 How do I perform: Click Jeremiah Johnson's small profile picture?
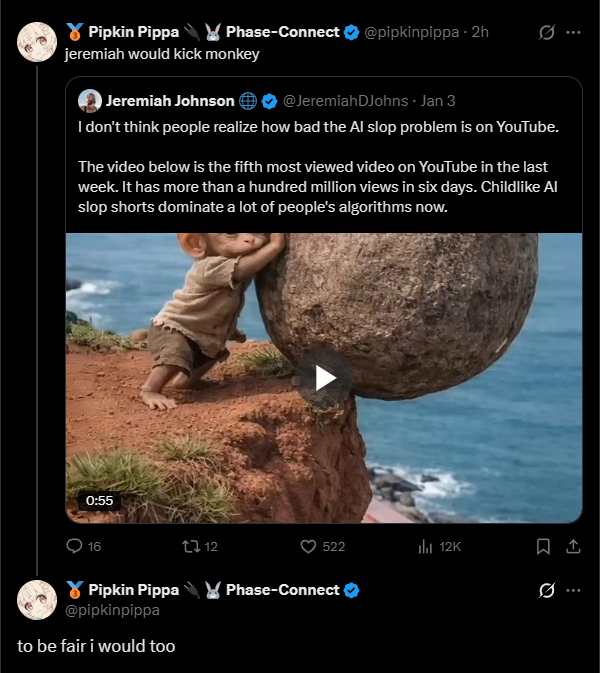[90, 101]
